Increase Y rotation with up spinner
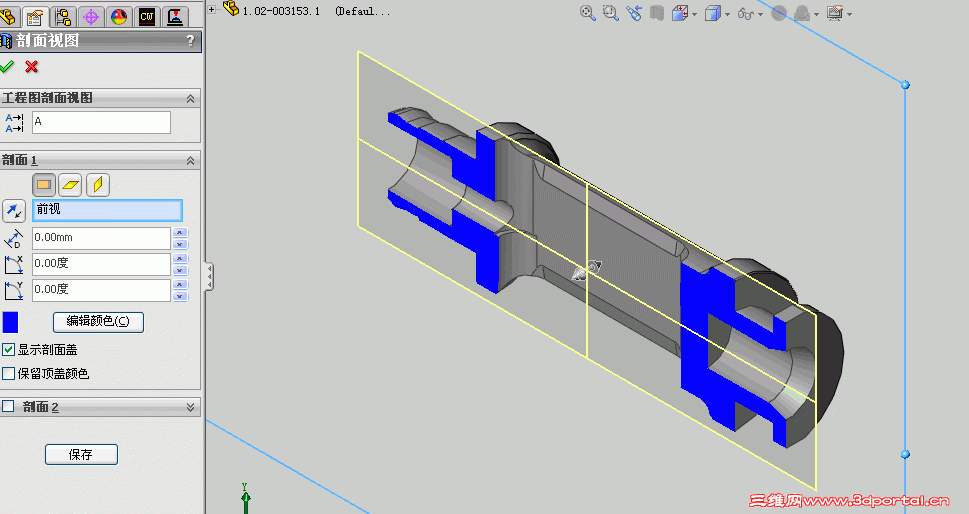 click(x=180, y=285)
